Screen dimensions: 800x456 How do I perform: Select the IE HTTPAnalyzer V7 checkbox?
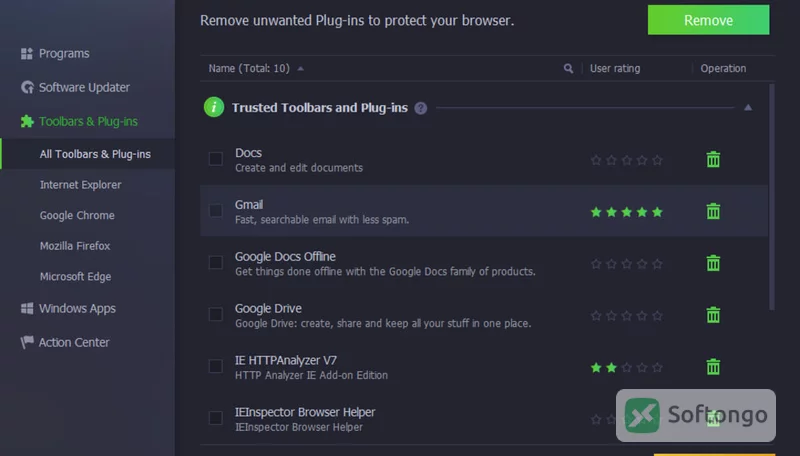(216, 366)
